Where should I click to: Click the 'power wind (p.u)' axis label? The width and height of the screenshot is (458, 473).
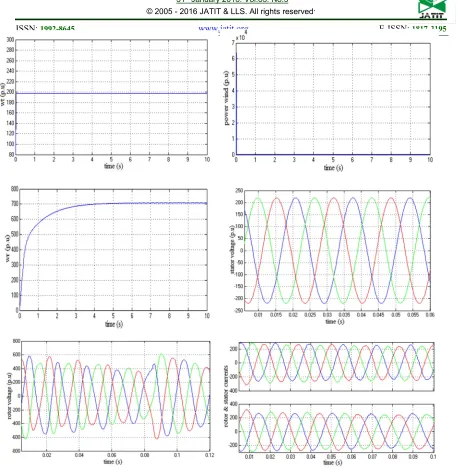click(227, 98)
